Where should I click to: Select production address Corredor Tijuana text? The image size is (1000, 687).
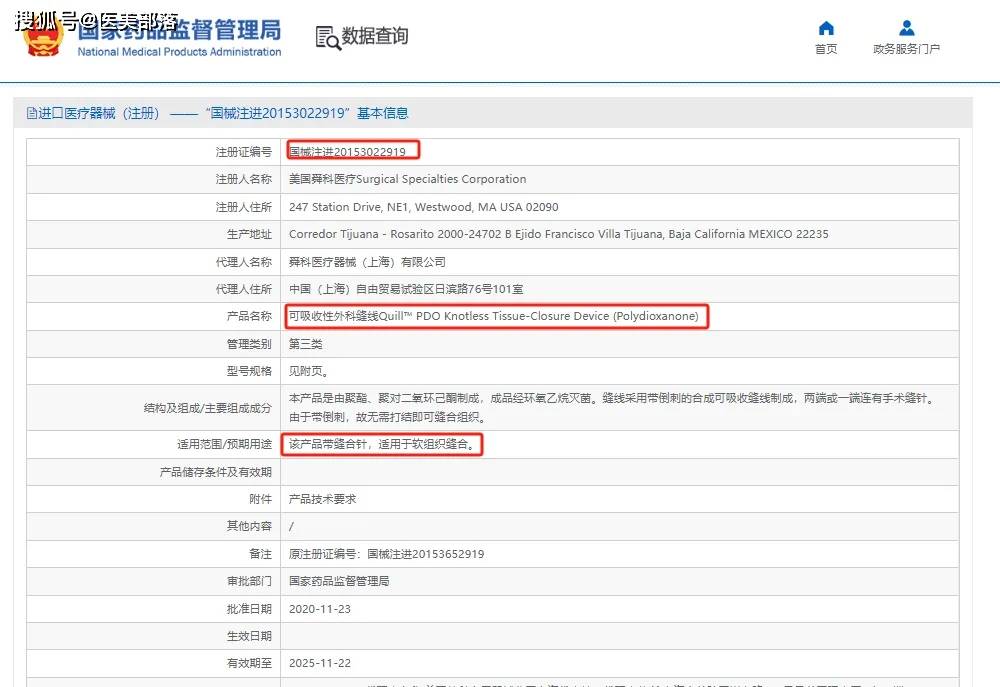coord(559,234)
